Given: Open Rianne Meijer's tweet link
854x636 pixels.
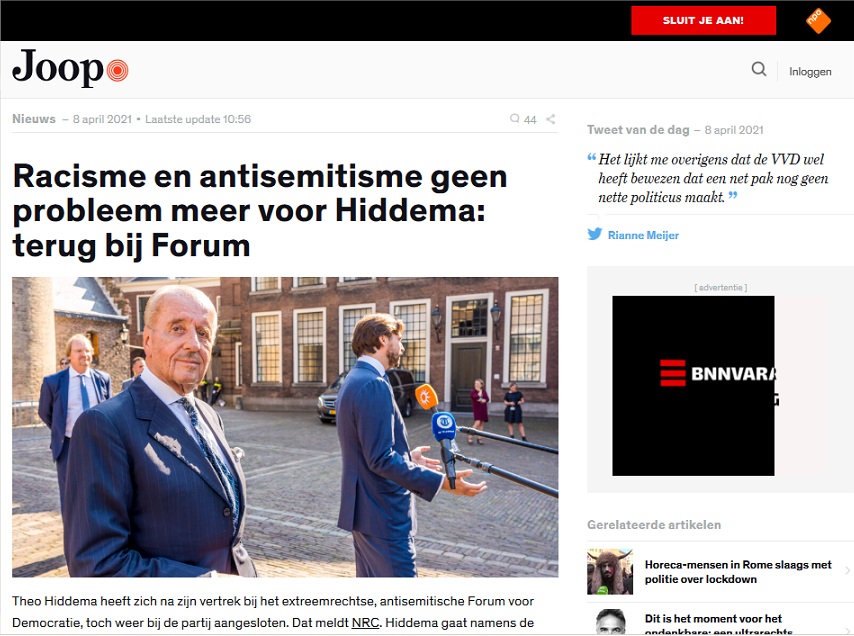Looking at the screenshot, I should click(643, 235).
